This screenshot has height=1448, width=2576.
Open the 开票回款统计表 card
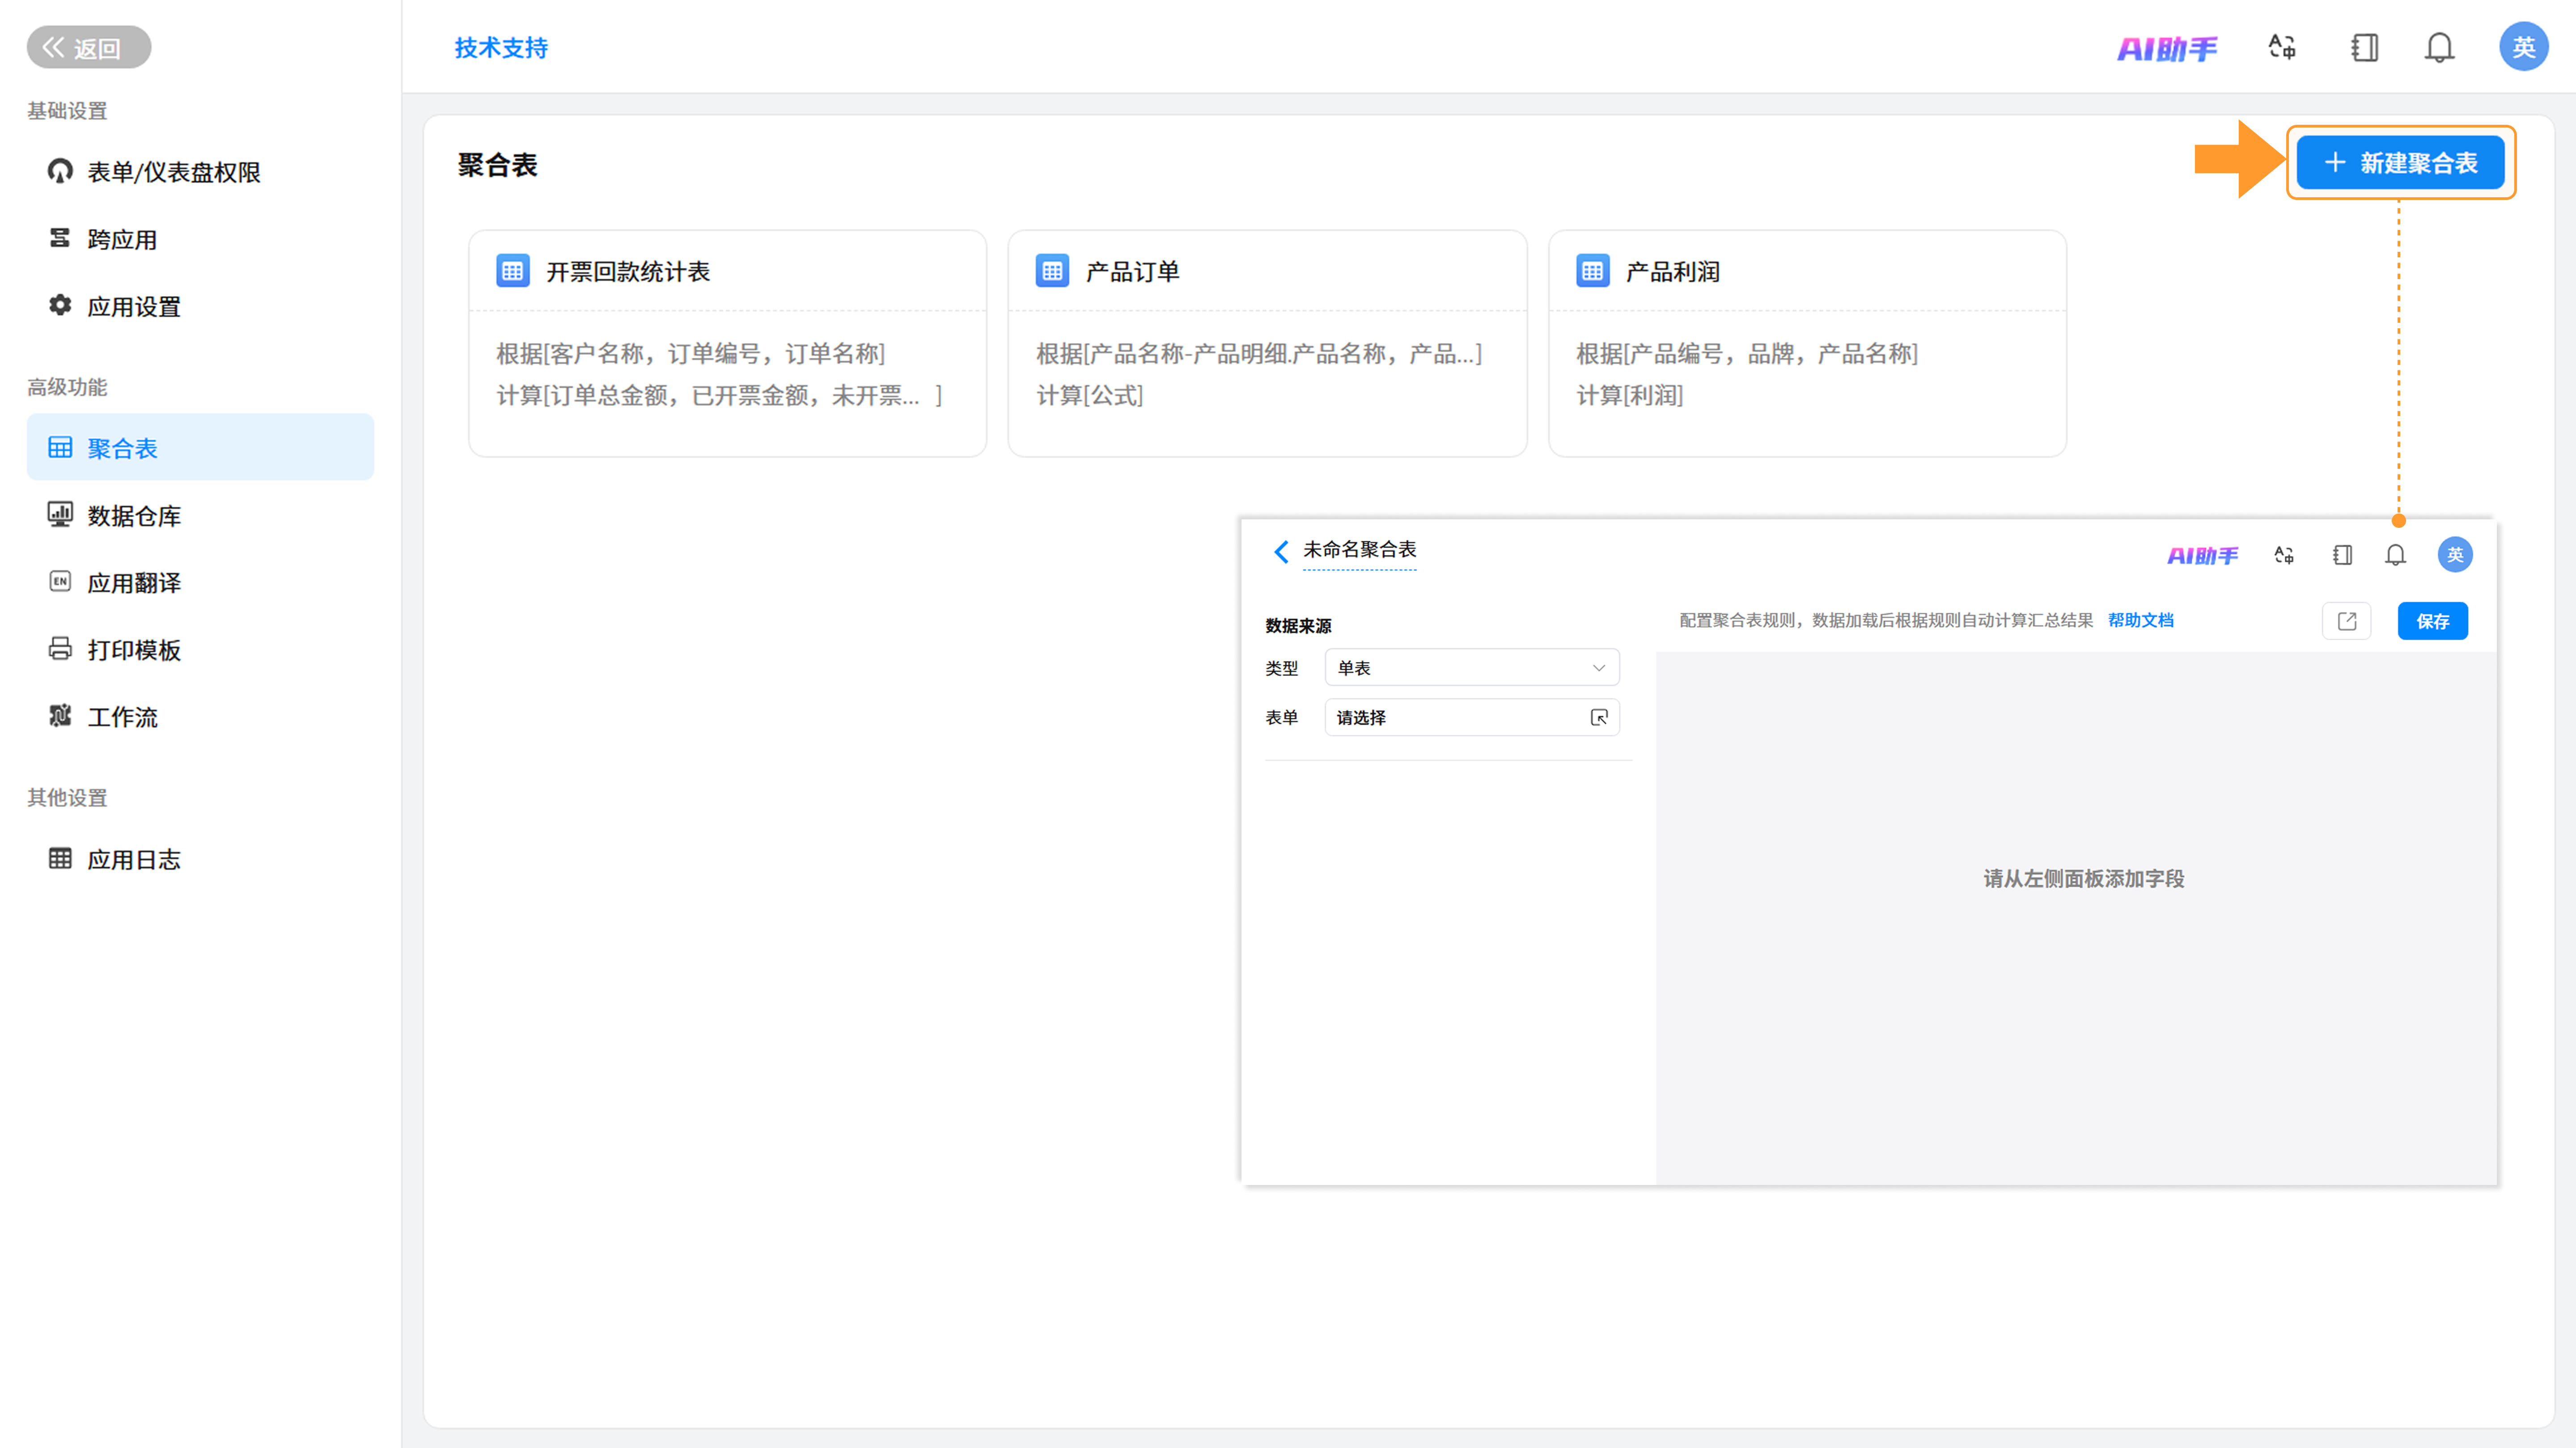(x=727, y=343)
